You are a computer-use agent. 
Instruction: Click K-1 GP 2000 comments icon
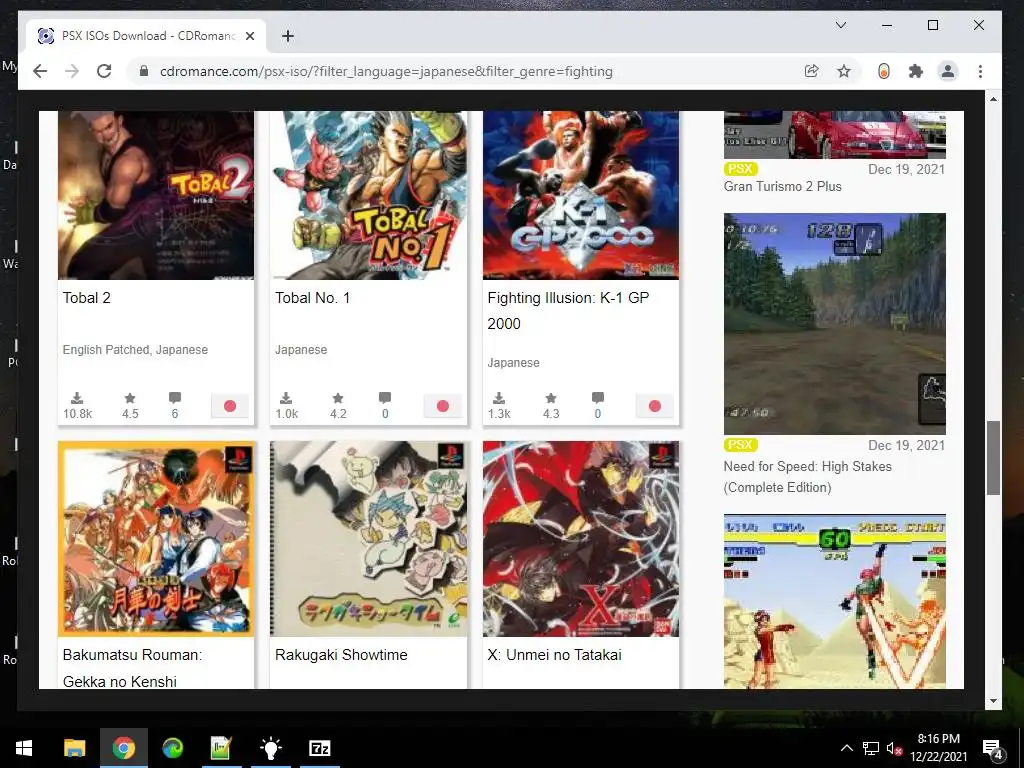(x=598, y=398)
